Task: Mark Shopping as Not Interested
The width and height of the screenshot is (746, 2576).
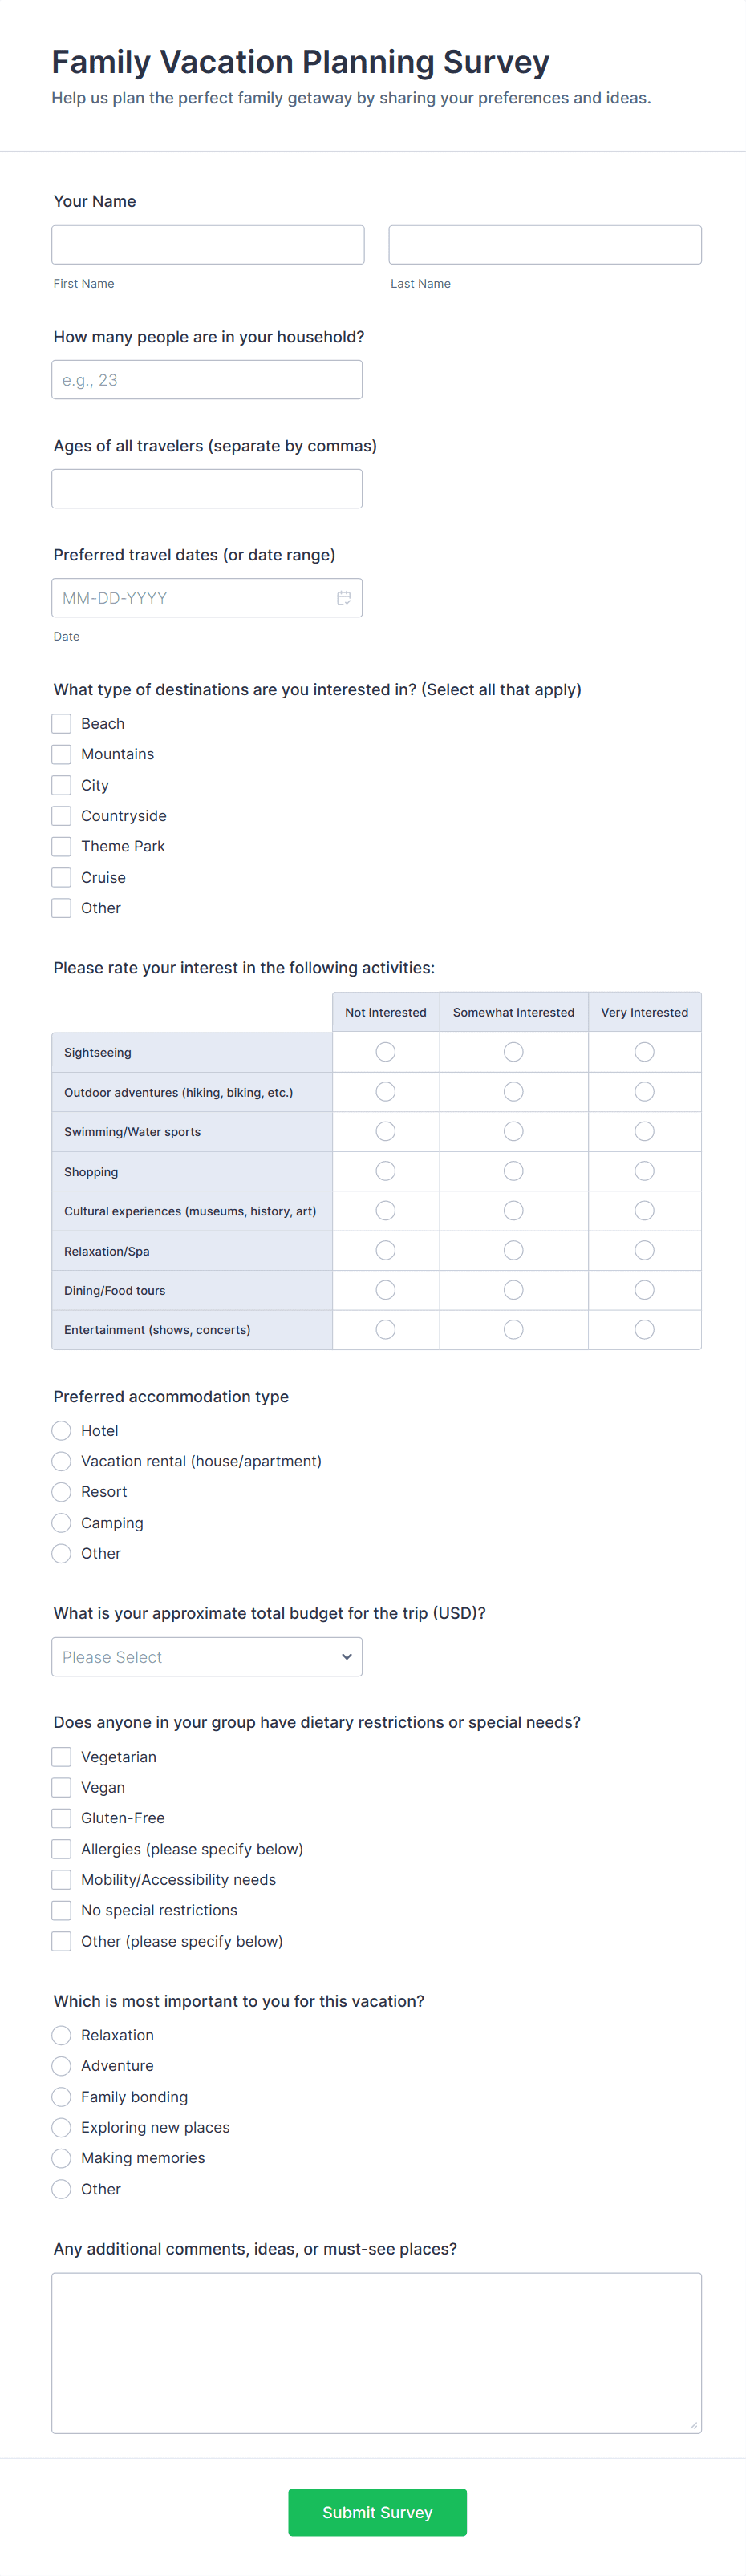Action: (385, 1171)
